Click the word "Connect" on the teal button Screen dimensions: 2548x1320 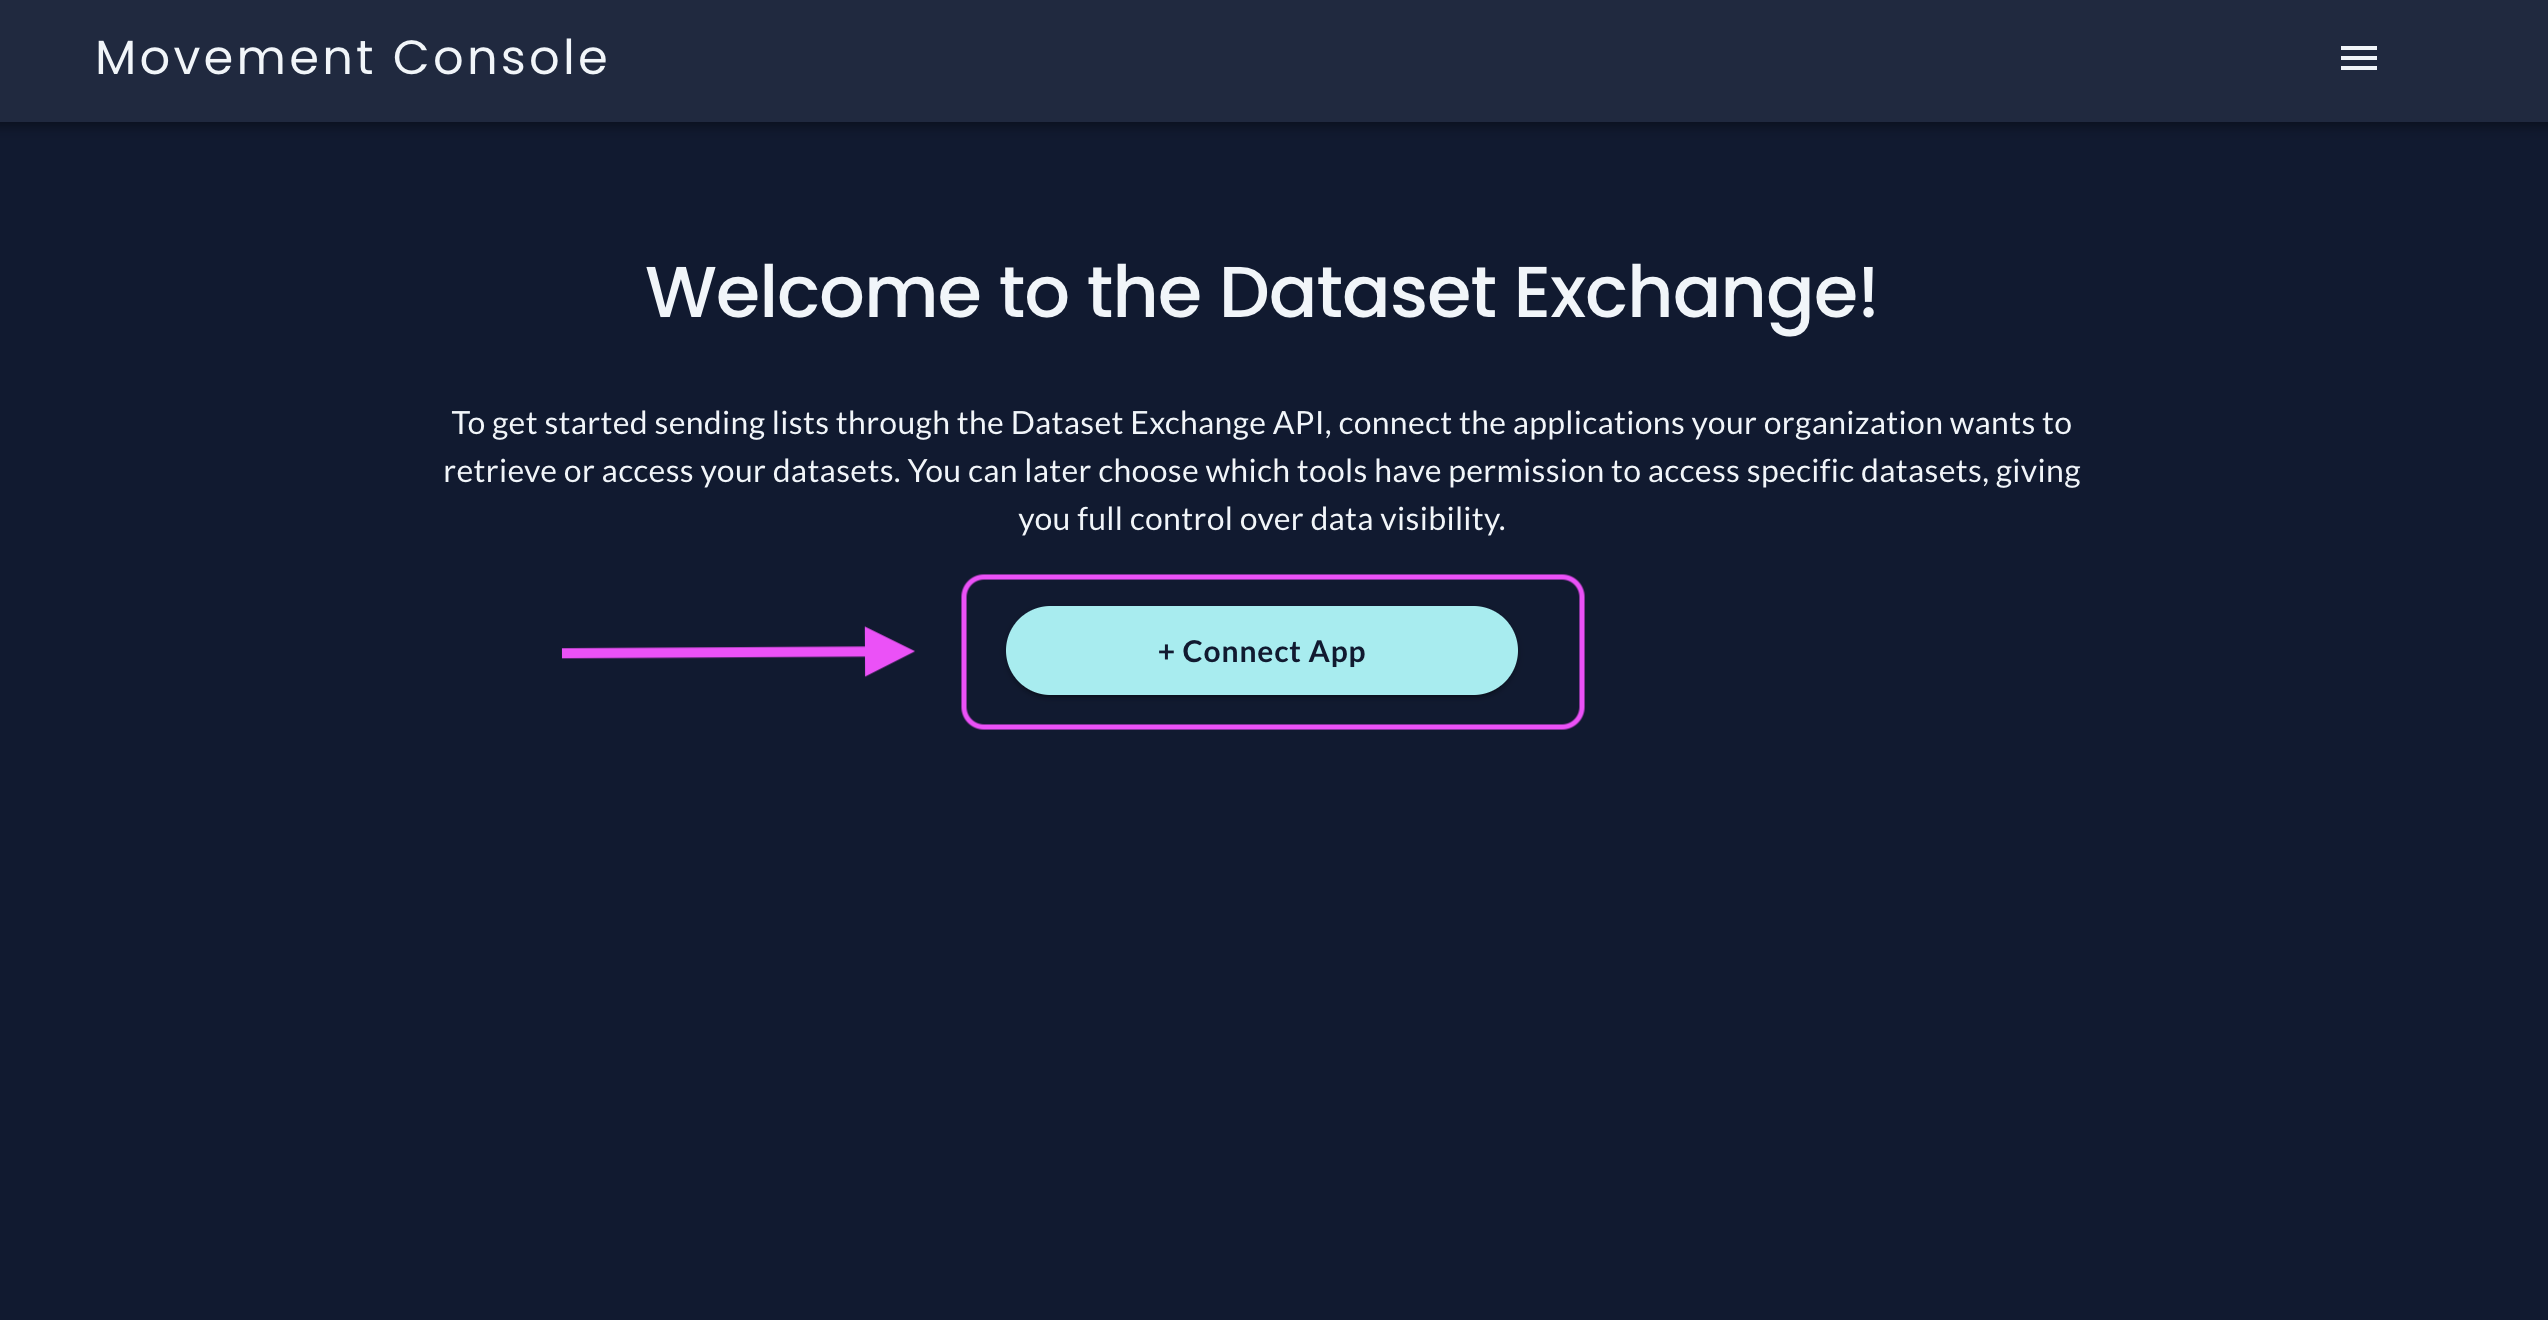(x=1241, y=652)
